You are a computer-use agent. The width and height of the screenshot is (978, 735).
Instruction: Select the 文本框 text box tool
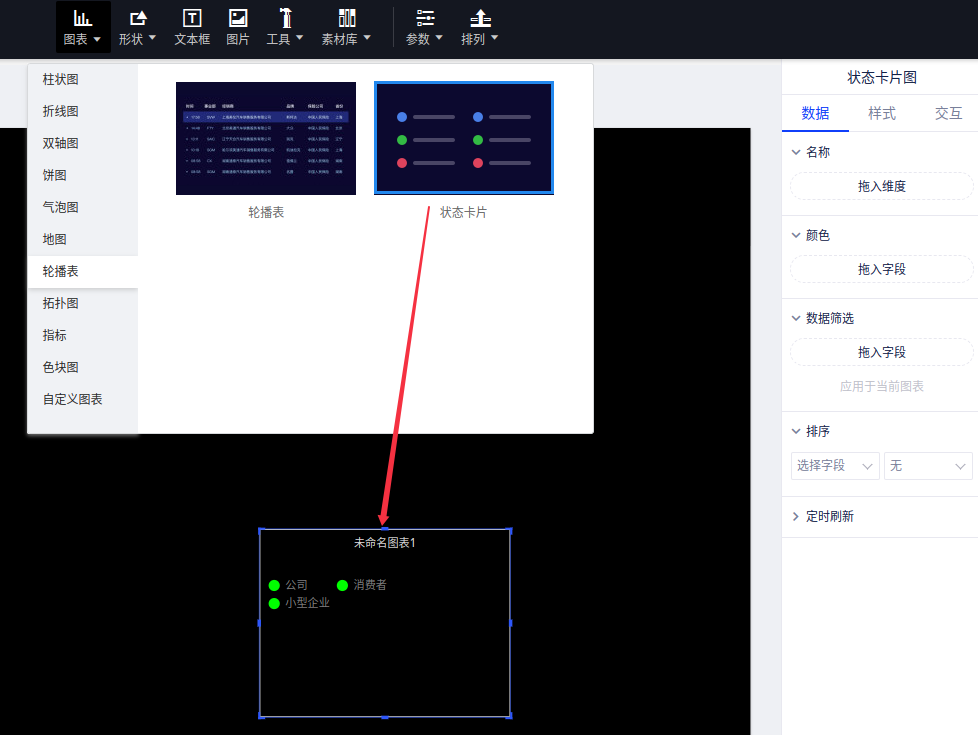(192, 18)
